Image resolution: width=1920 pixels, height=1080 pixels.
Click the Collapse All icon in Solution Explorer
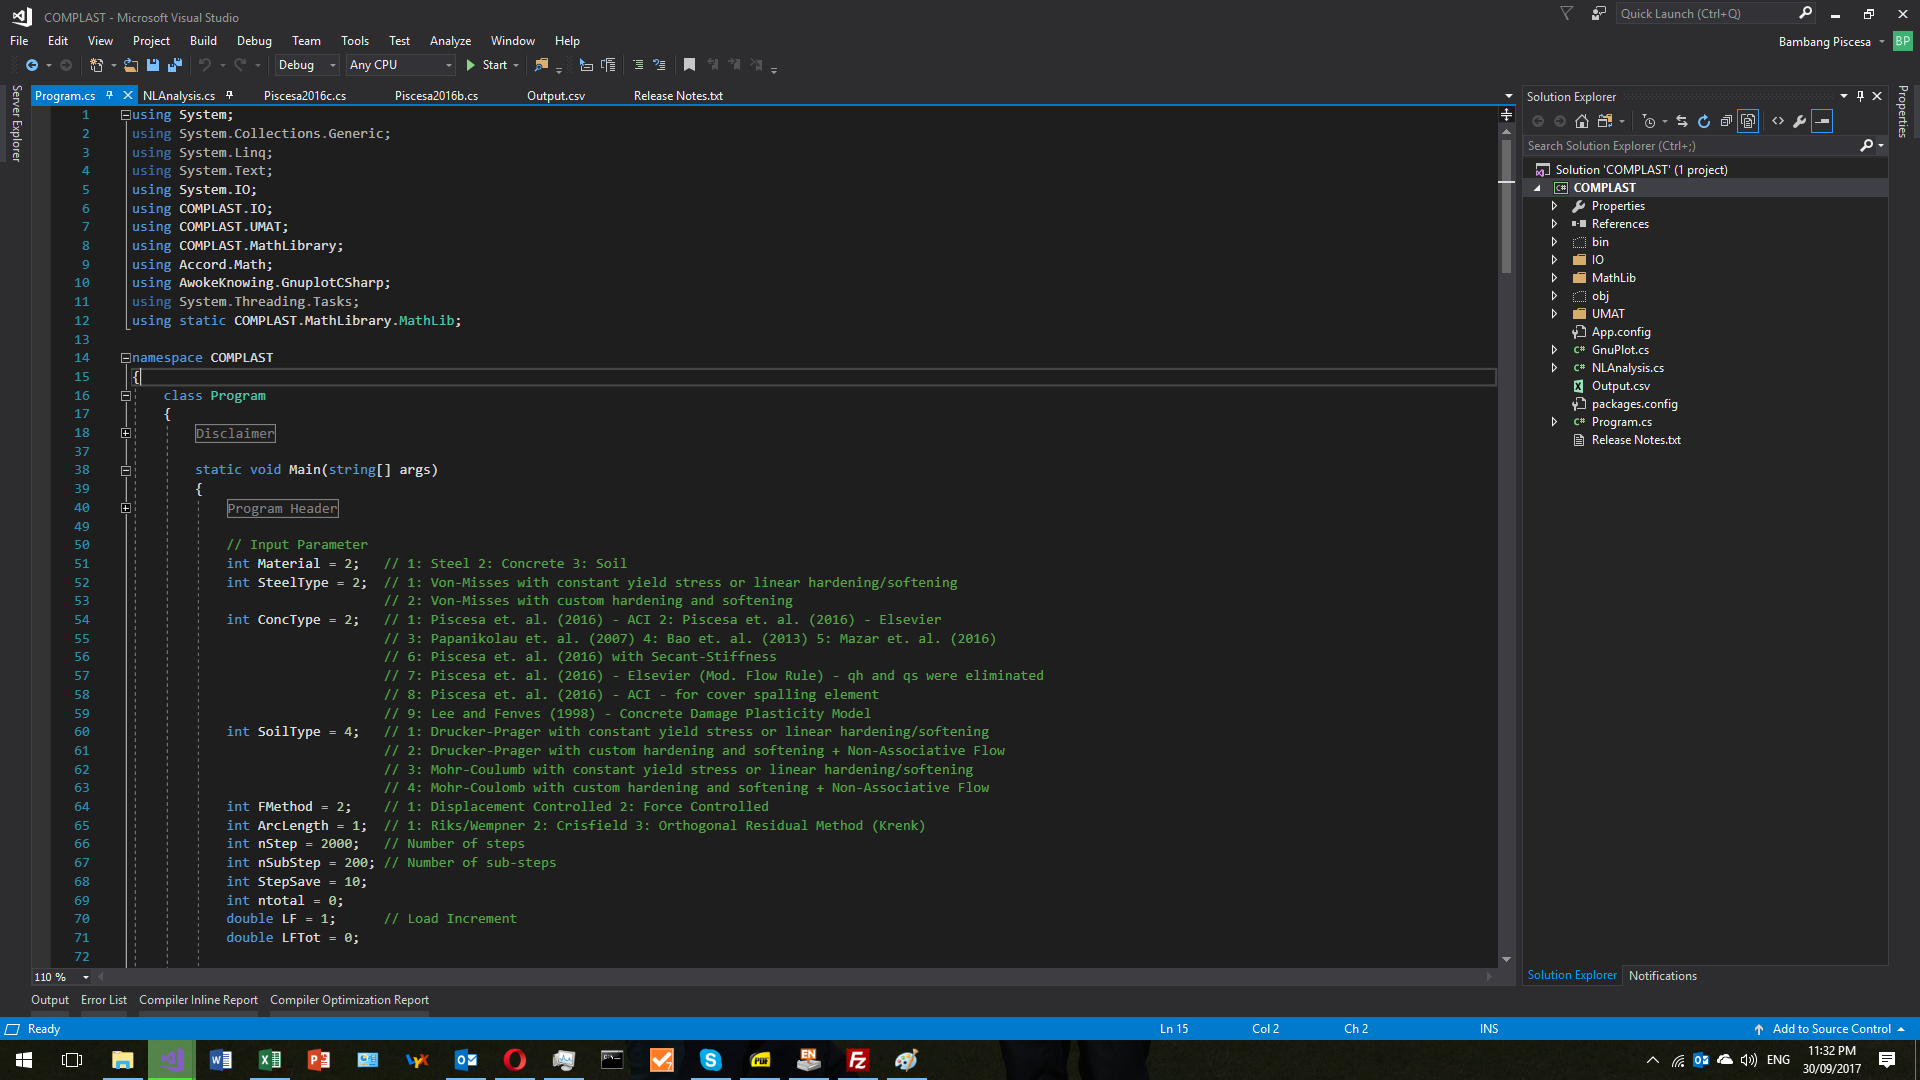[1726, 121]
